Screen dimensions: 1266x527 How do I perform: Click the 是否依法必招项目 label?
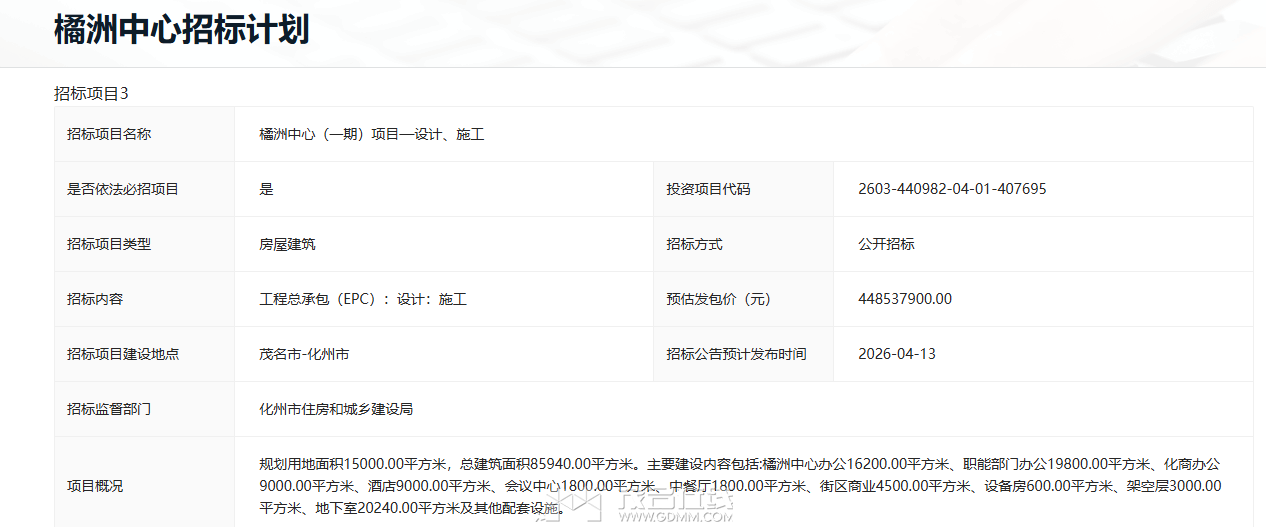[x=122, y=189]
